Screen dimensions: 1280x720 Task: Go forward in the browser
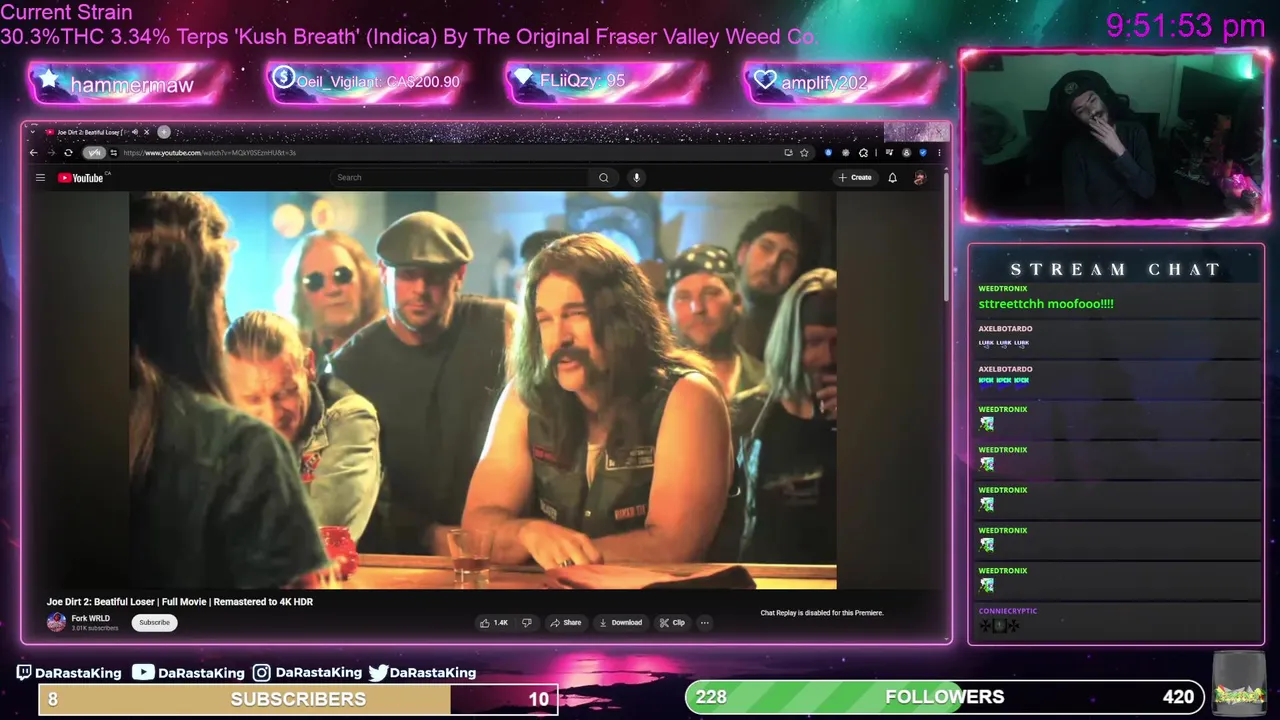(x=50, y=153)
